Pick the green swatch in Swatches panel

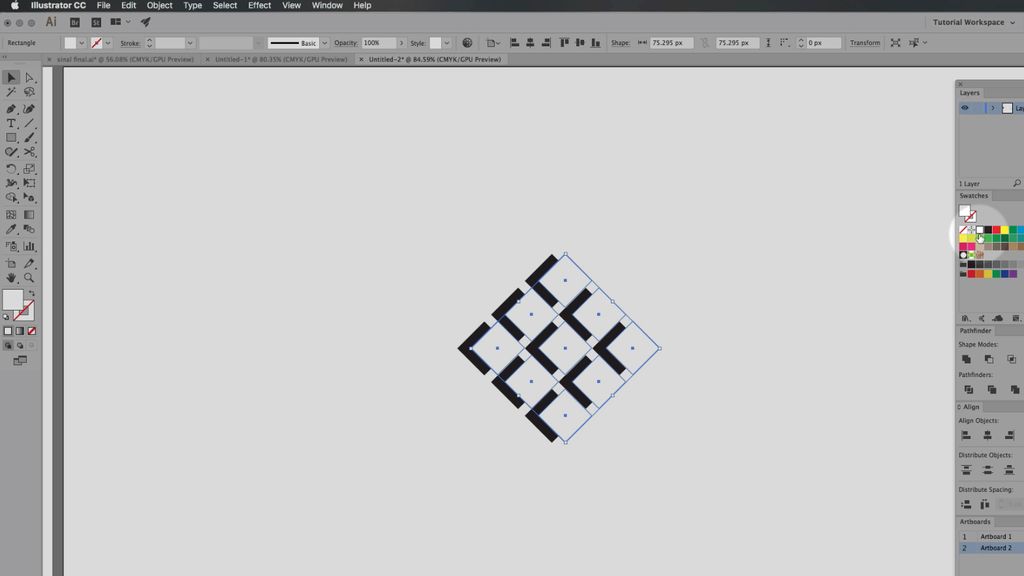(1012, 229)
